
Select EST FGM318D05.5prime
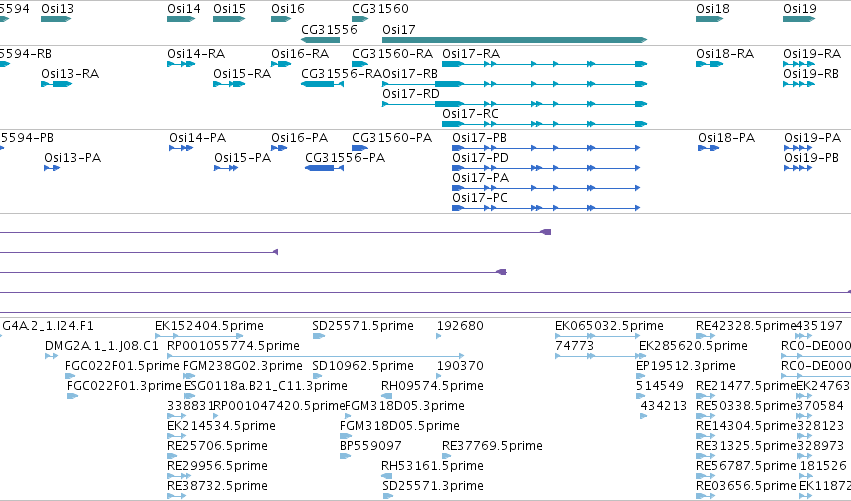pyautogui.click(x=346, y=436)
